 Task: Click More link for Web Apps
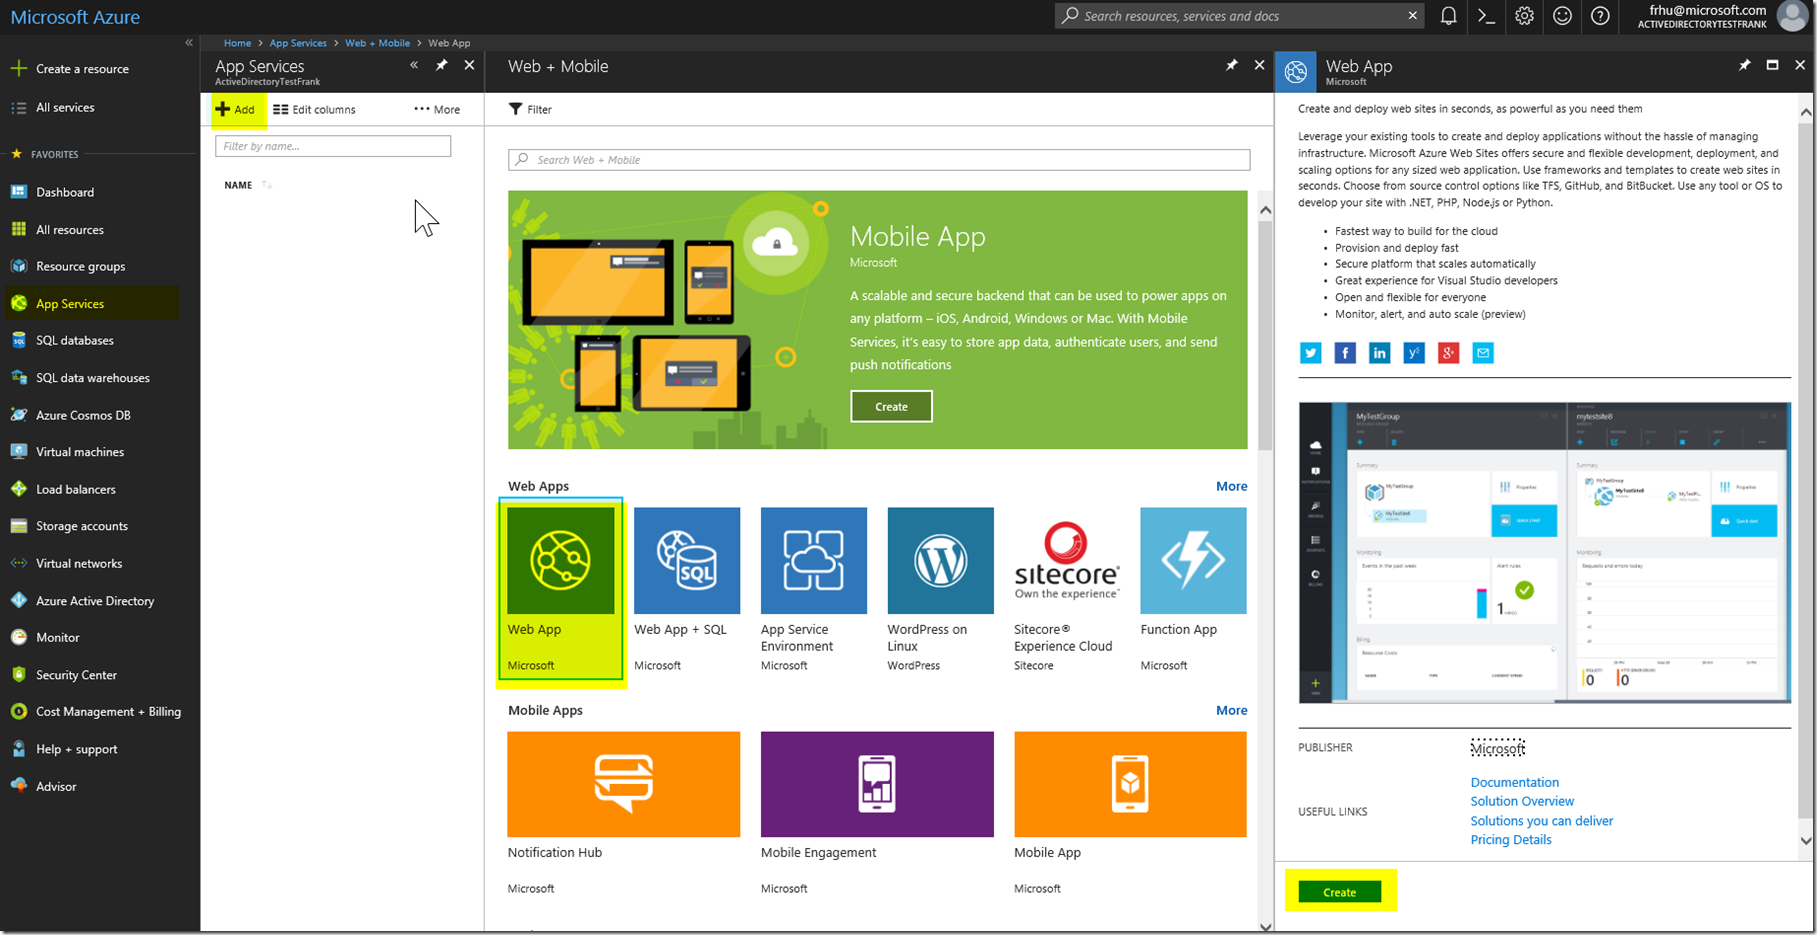pos(1231,486)
